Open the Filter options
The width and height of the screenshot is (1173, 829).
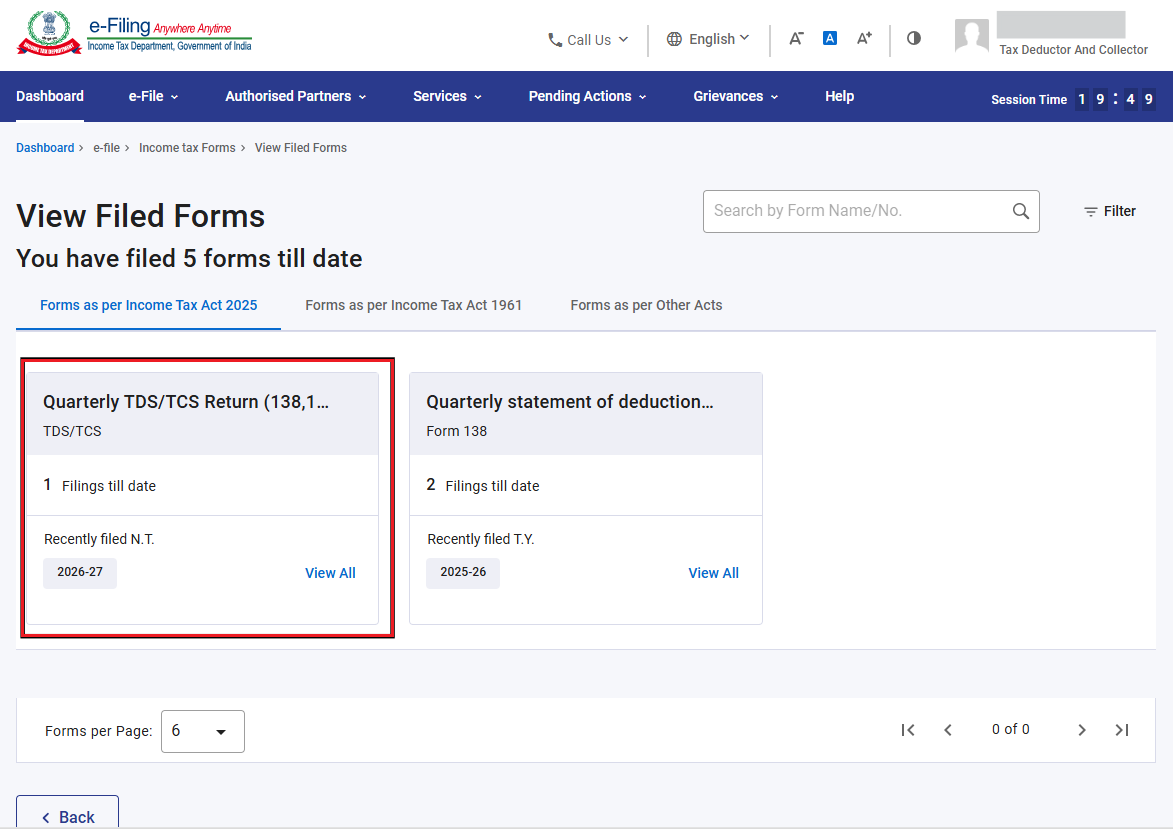[1110, 212]
